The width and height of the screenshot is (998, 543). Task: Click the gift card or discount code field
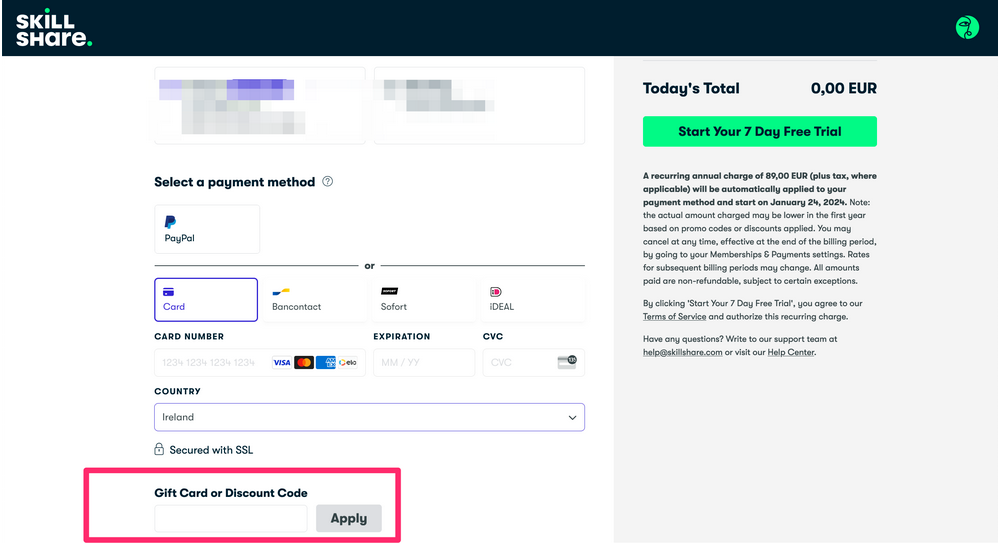[x=231, y=519]
